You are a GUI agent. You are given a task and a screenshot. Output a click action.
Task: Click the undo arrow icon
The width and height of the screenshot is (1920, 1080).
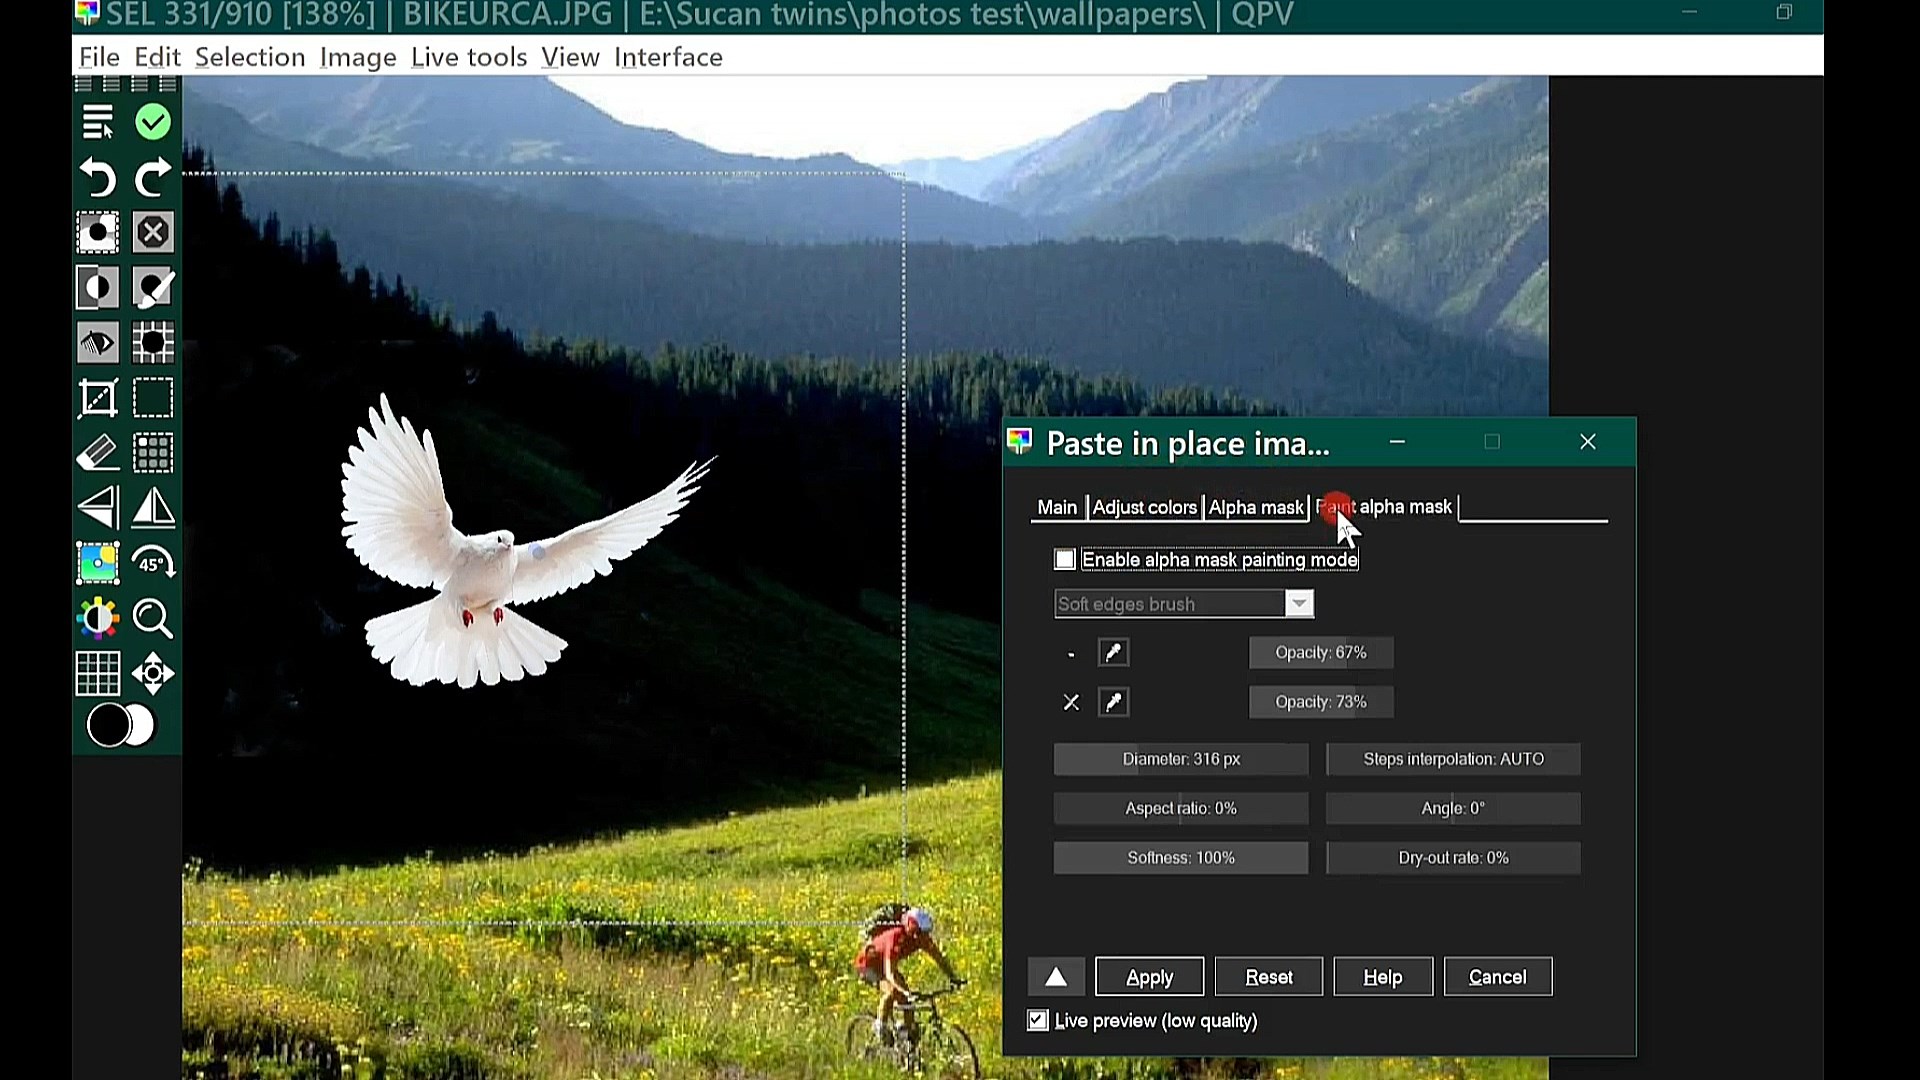click(98, 178)
